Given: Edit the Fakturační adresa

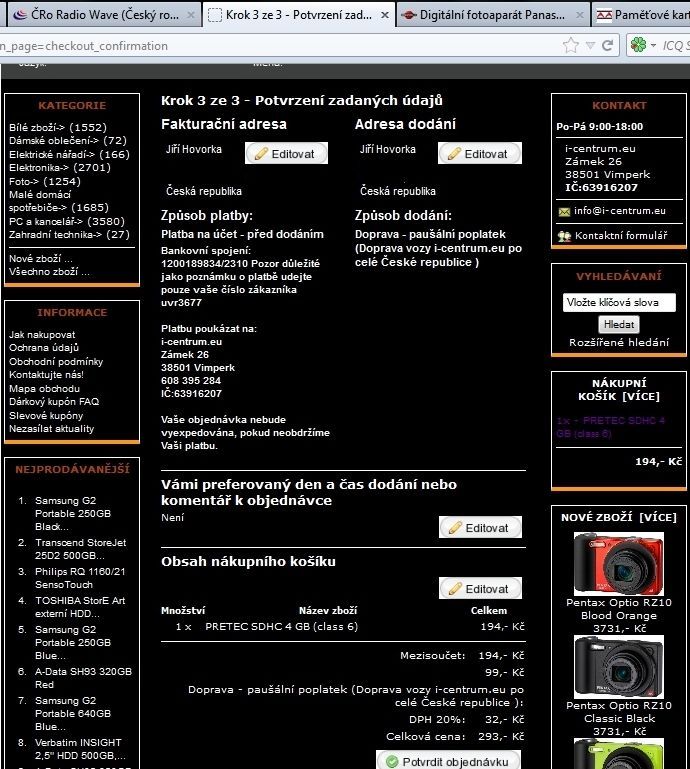Looking at the screenshot, I should (x=286, y=154).
